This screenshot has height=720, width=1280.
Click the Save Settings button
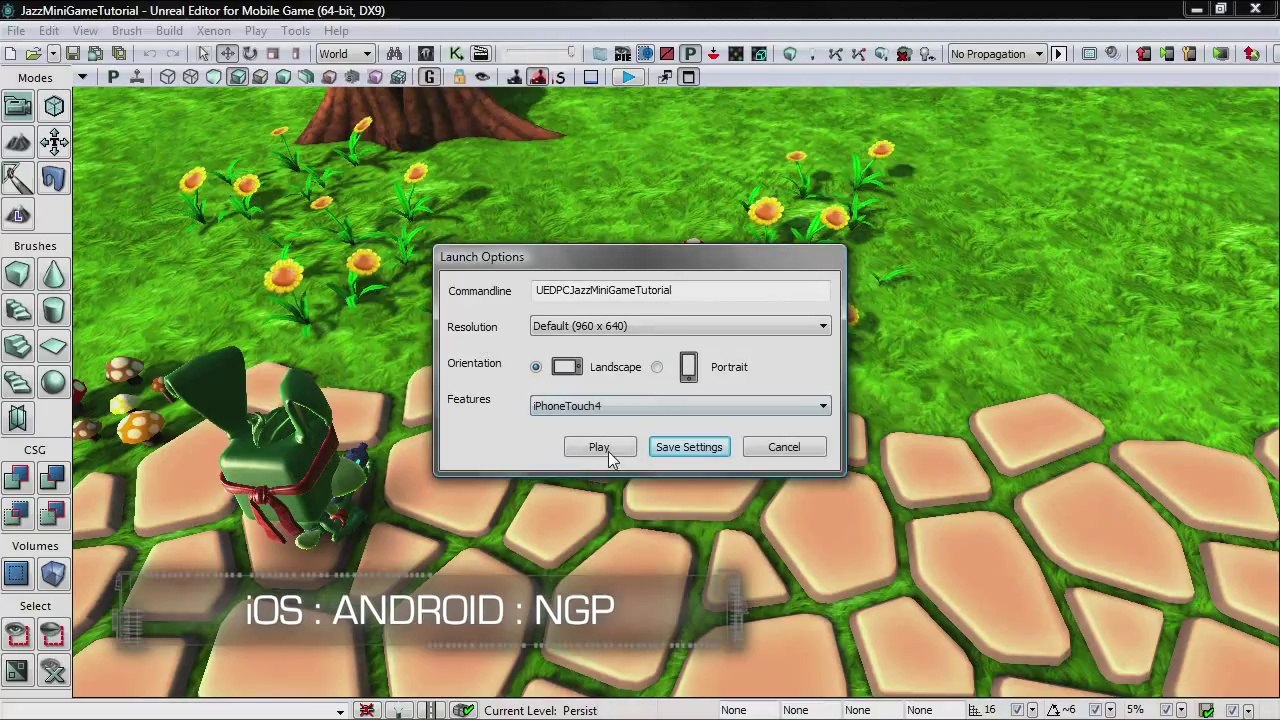coord(689,447)
